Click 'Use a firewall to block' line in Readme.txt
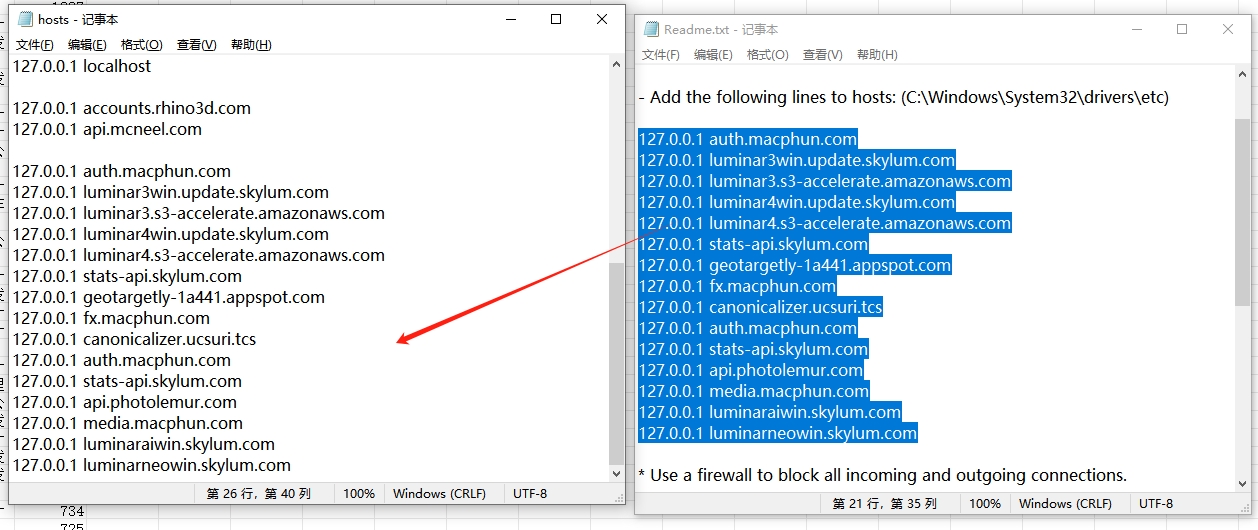 tap(882, 475)
